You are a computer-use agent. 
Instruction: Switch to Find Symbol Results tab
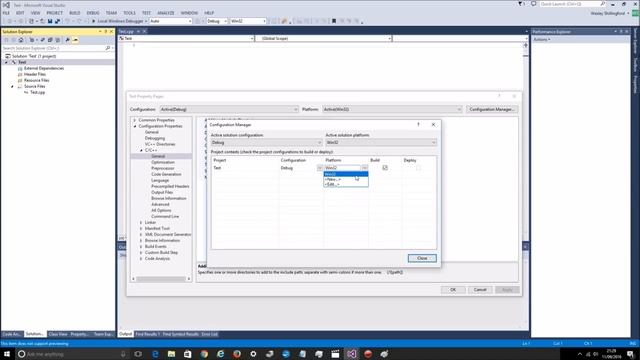(180, 334)
